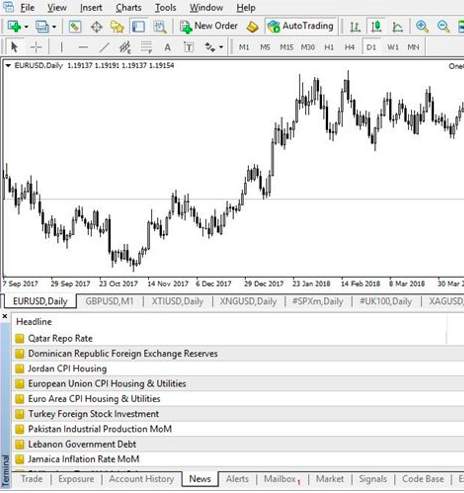This screenshot has height=493, width=464.
Task: Expand the new chart dropdown arrow
Action: tap(26, 27)
